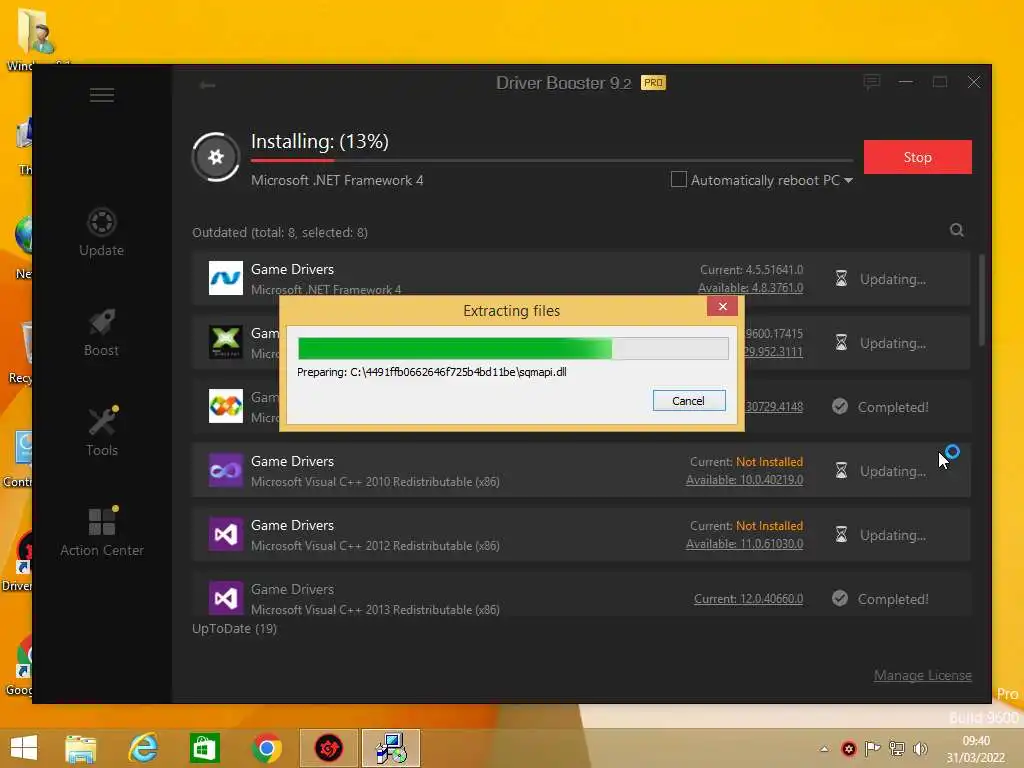Screen dimensions: 1024x768
Task: Open Available: 10.0.40219.0 version link
Action: (x=744, y=479)
